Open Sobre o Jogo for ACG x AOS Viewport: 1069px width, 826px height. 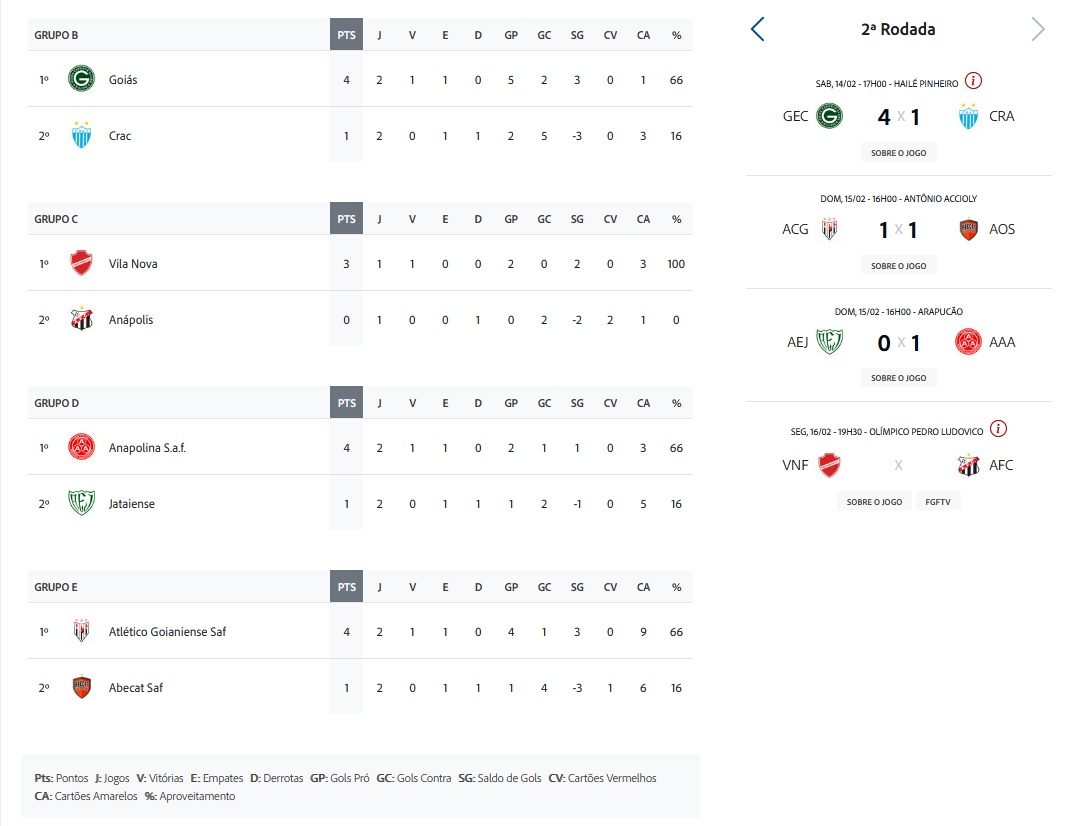tap(898, 266)
